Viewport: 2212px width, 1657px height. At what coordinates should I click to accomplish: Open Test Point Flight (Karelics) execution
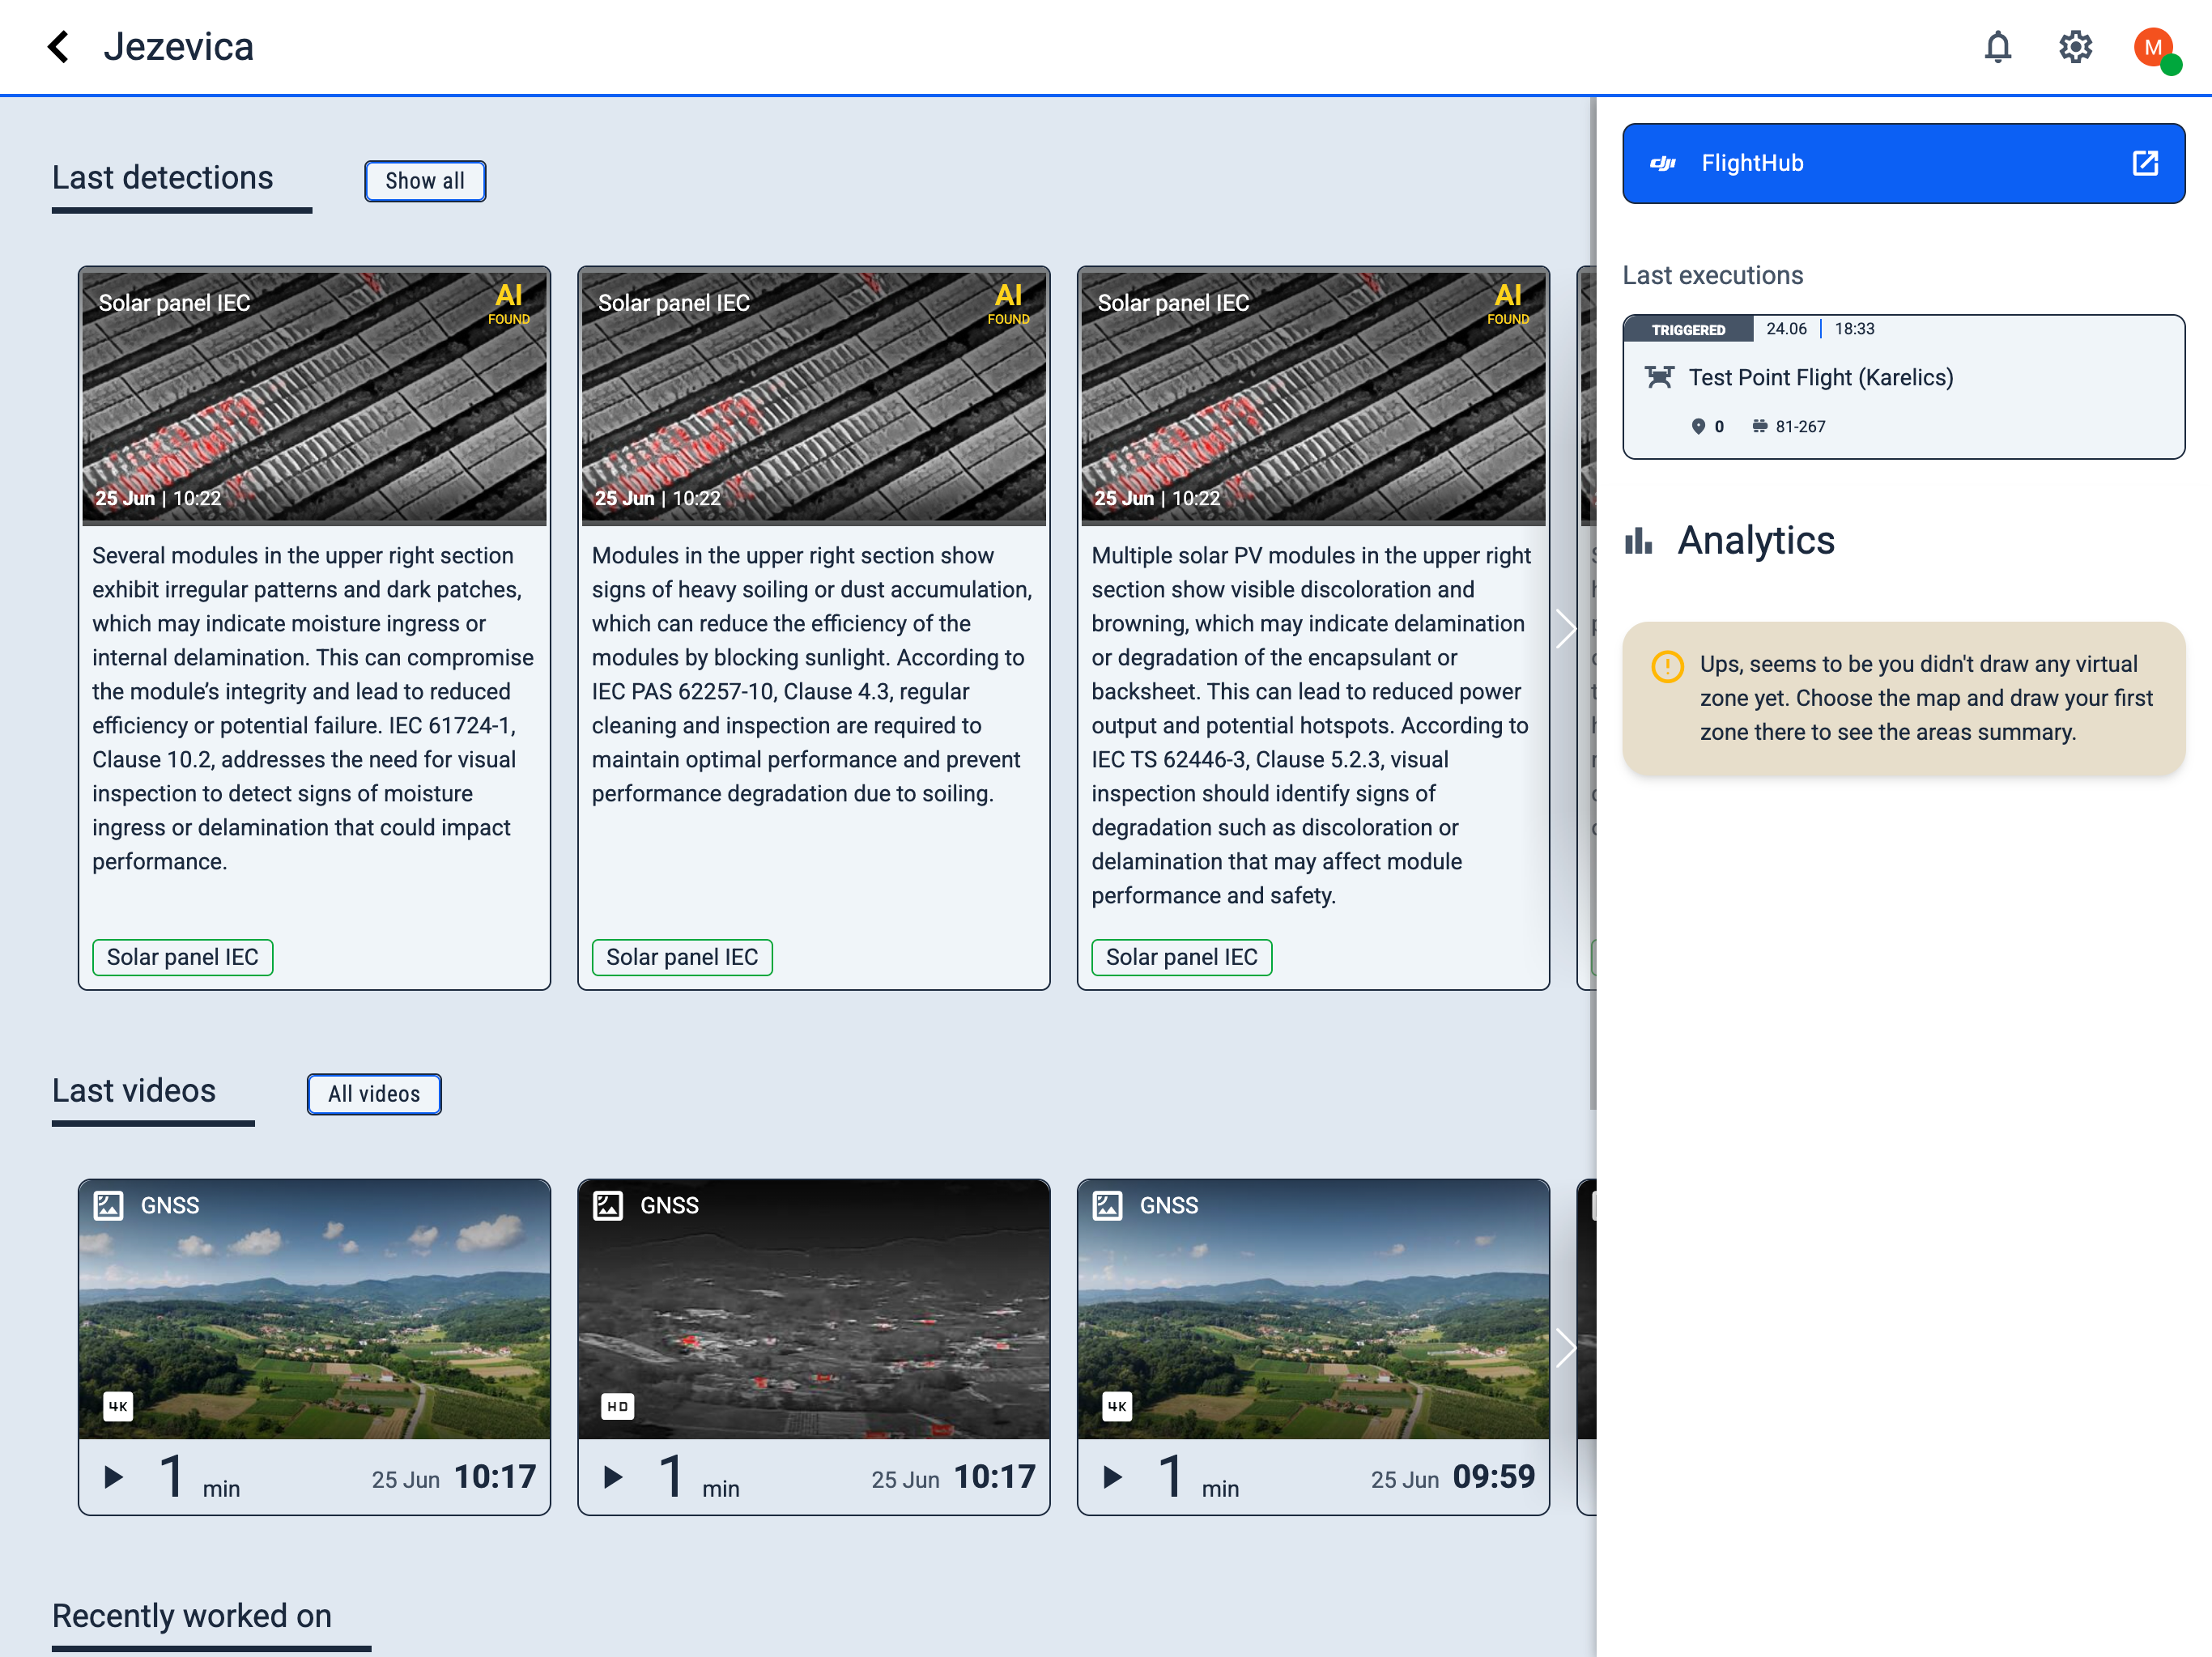(1903, 387)
